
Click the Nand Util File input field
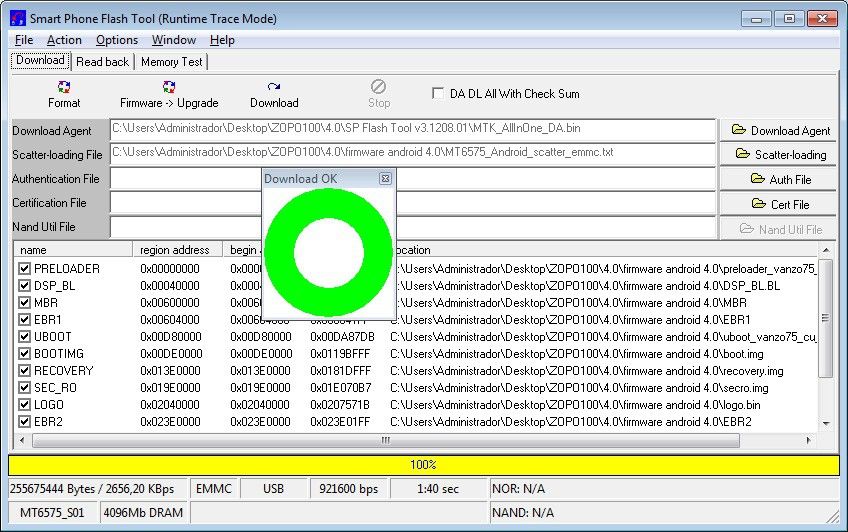point(413,227)
